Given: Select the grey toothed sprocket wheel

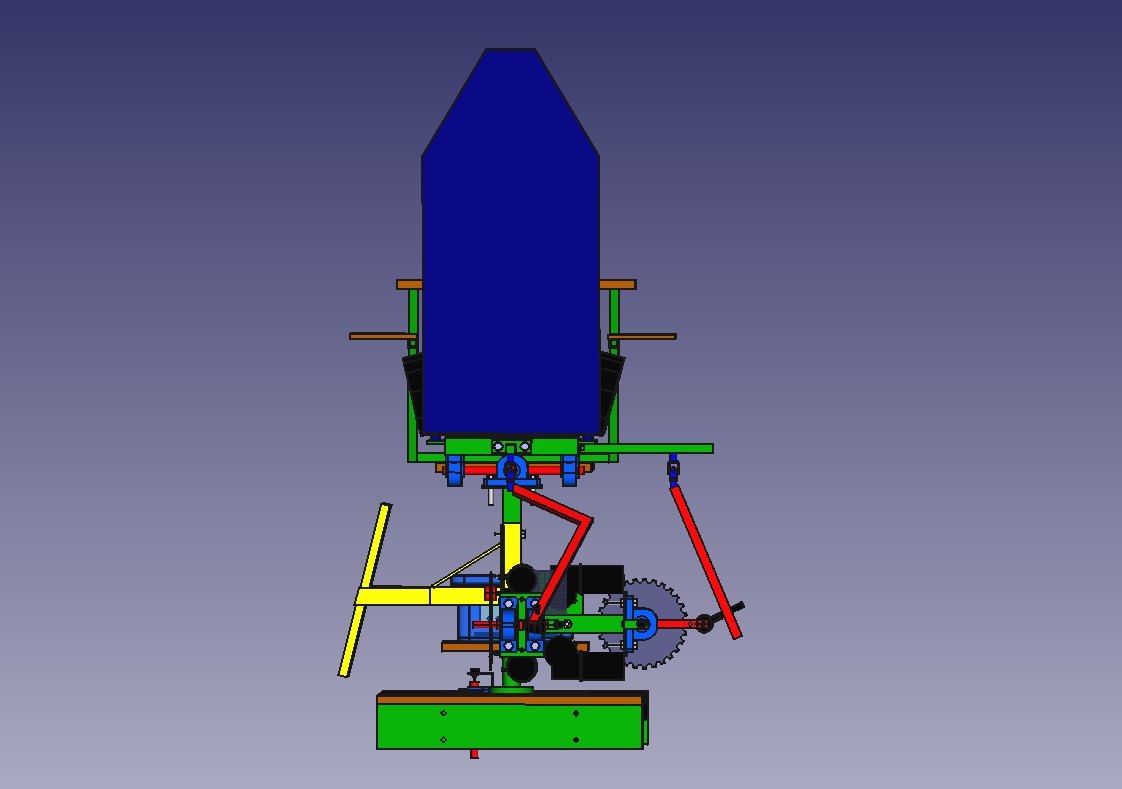Looking at the screenshot, I should coord(644,624).
